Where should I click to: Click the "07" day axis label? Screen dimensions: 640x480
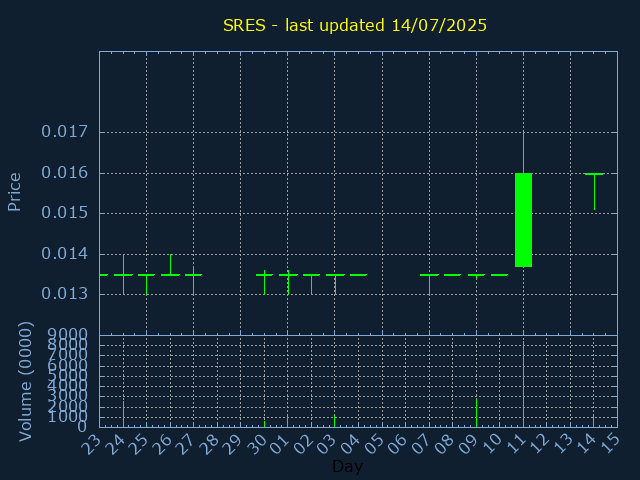point(421,444)
